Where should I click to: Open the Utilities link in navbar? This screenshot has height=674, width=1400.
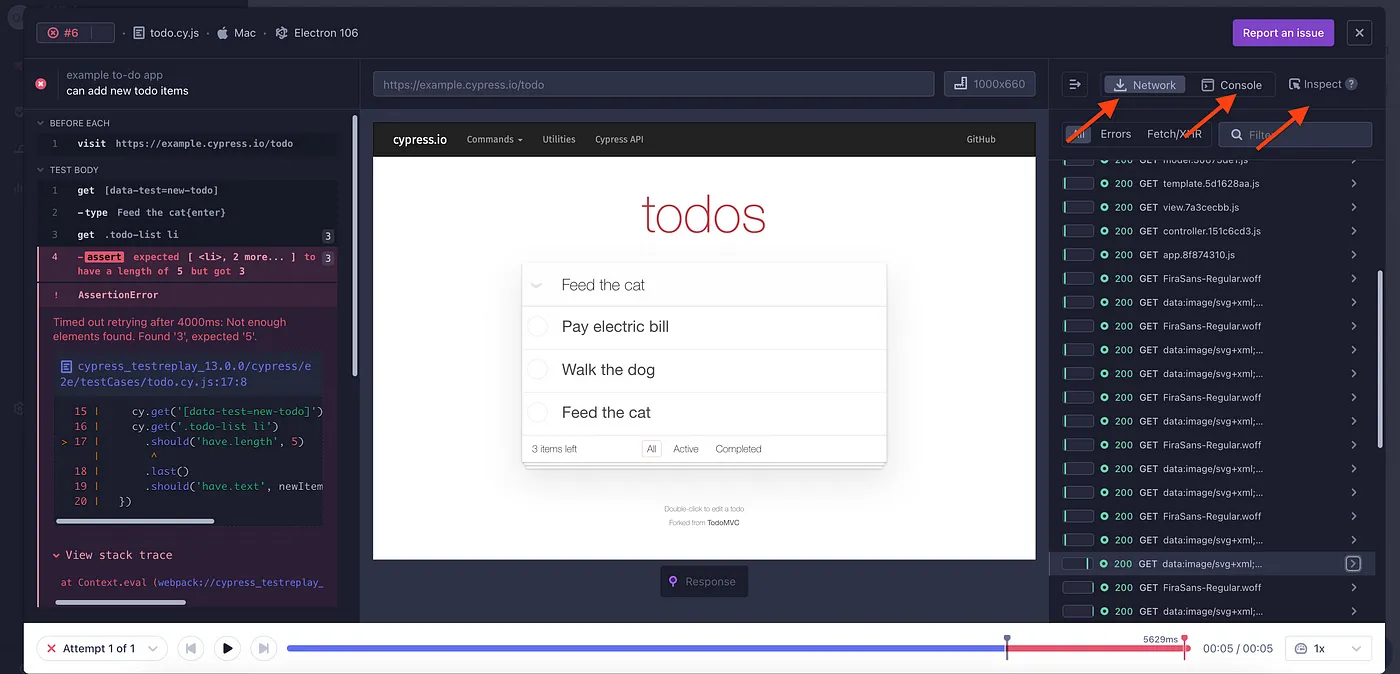[x=559, y=139]
